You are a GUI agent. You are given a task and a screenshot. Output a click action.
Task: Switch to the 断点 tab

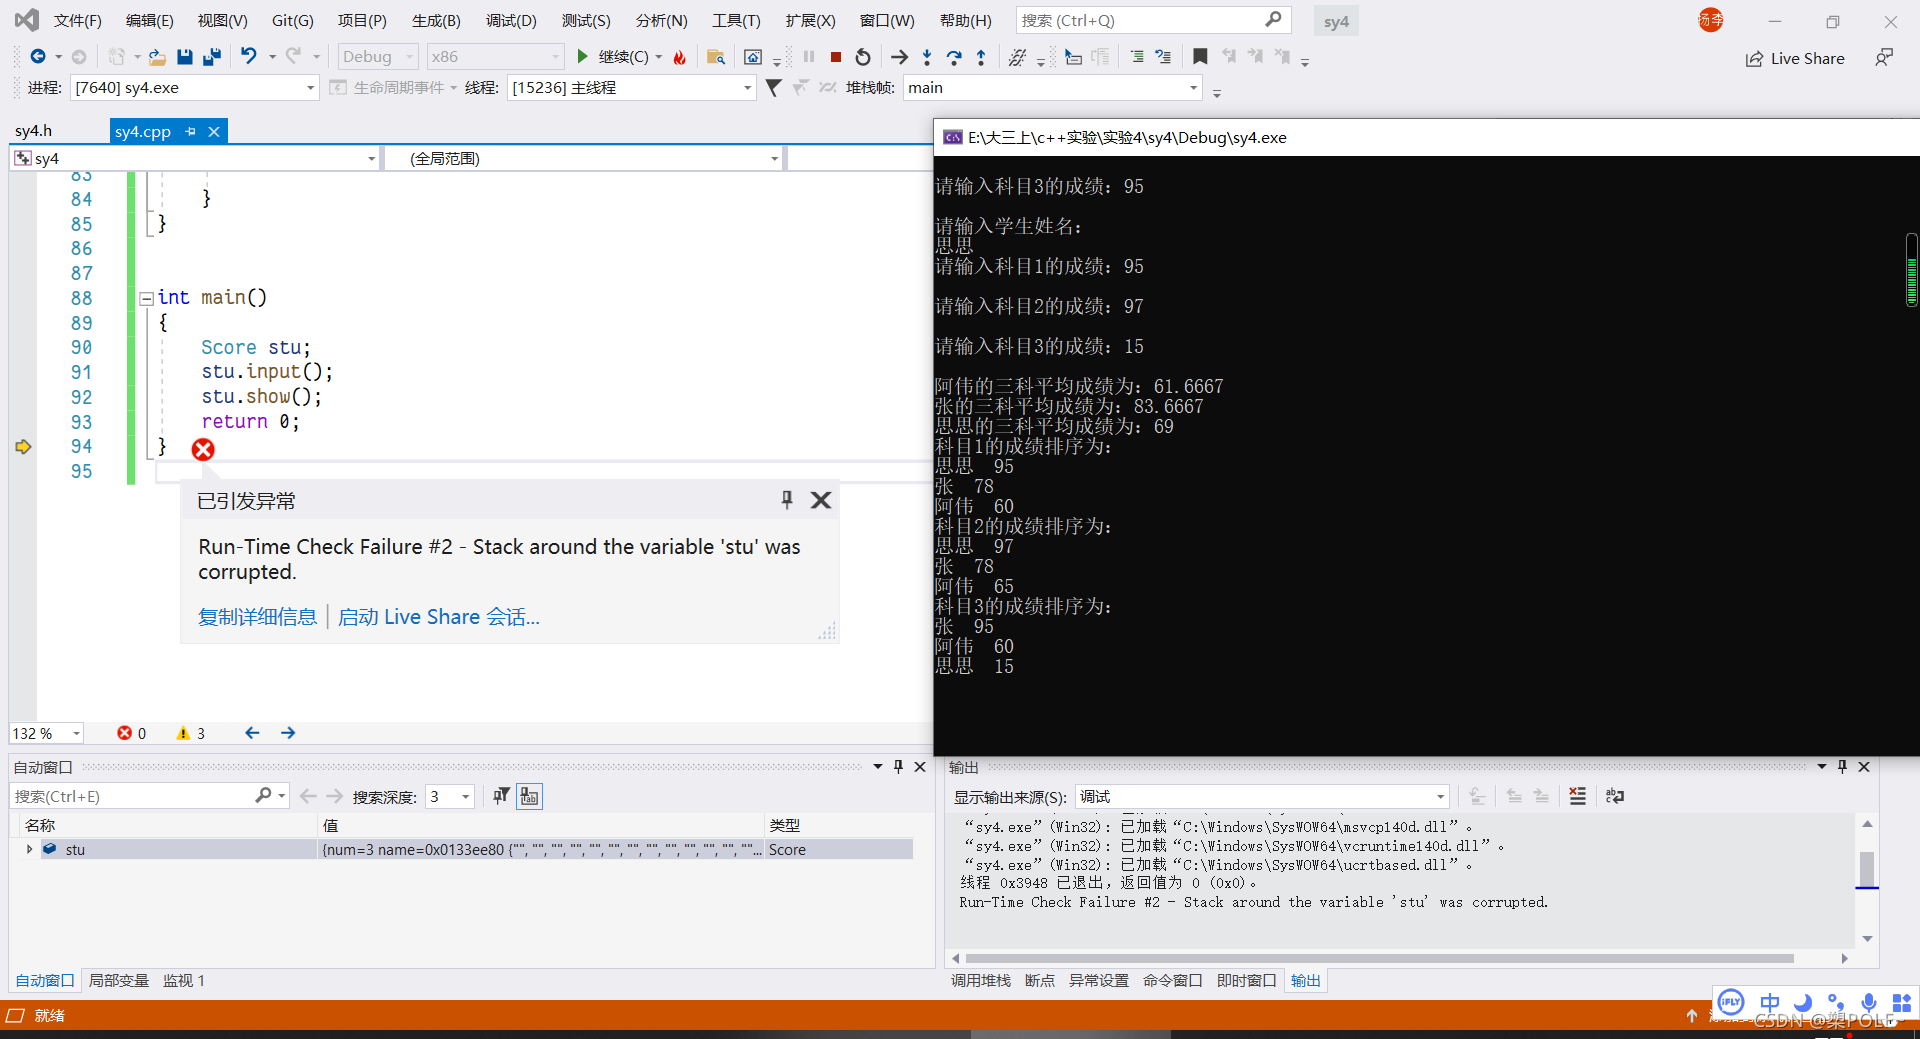point(1039,980)
